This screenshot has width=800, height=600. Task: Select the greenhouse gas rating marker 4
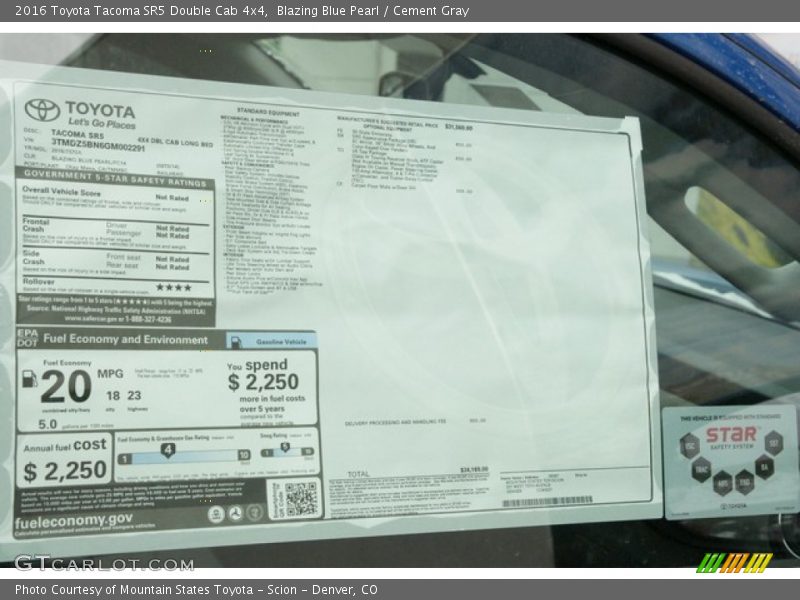168,450
